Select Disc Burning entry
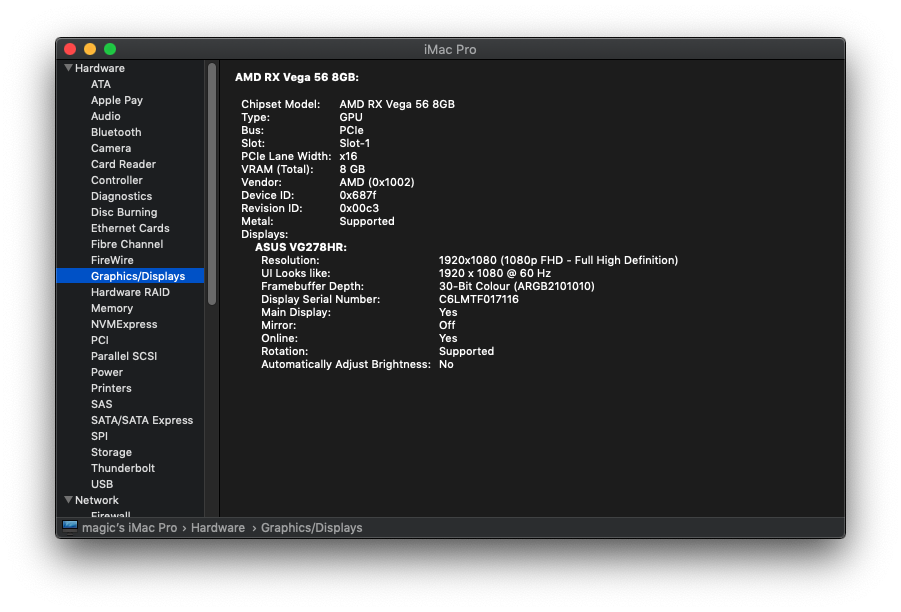The width and height of the screenshot is (901, 612). [124, 212]
